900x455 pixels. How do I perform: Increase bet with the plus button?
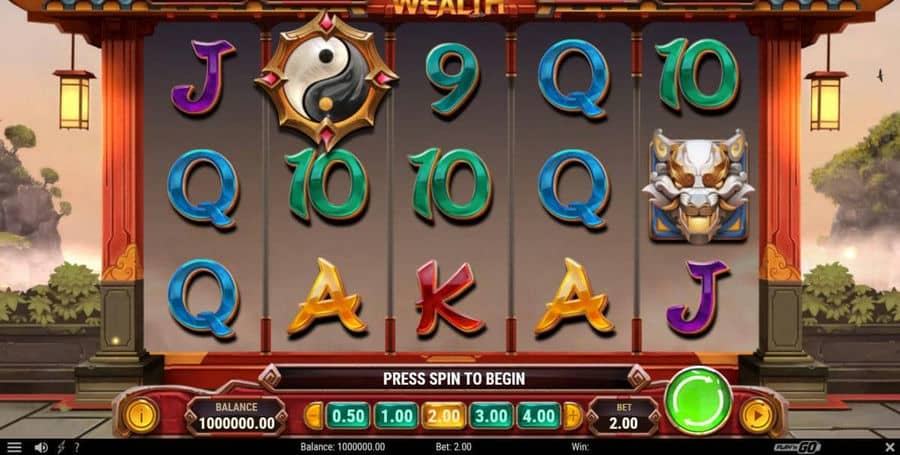573,416
